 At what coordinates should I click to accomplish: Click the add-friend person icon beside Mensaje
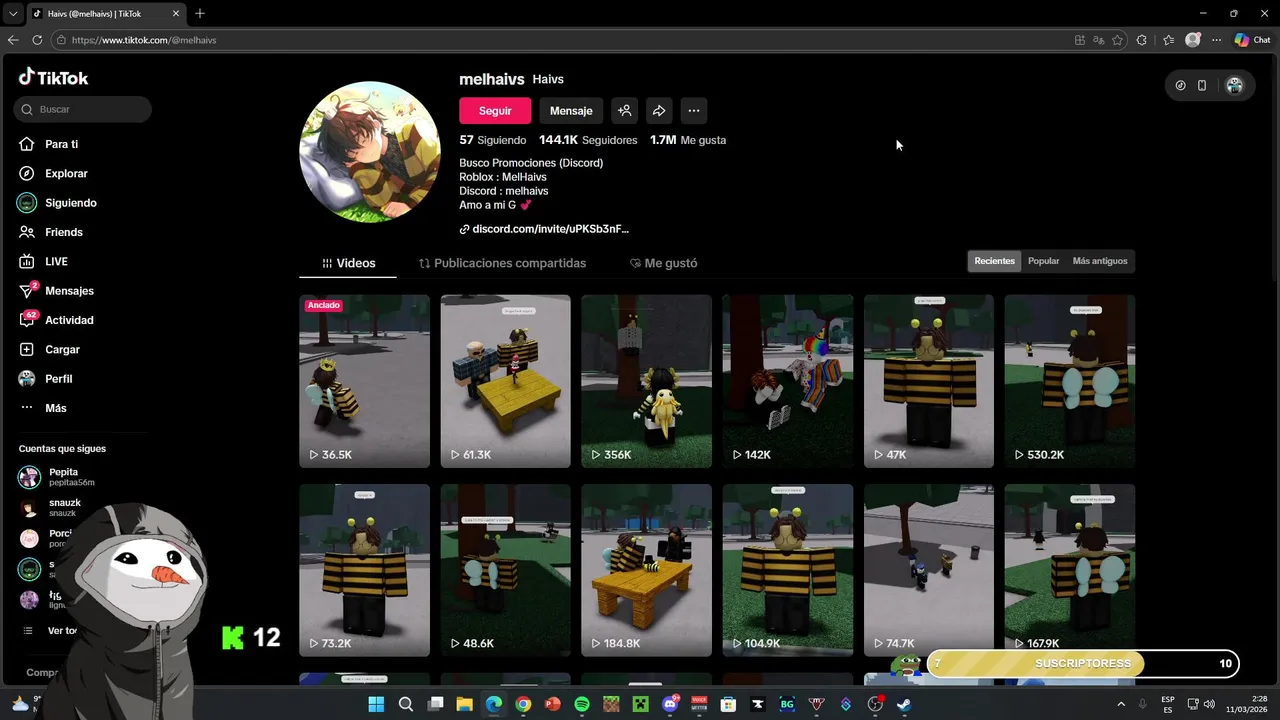pos(624,111)
